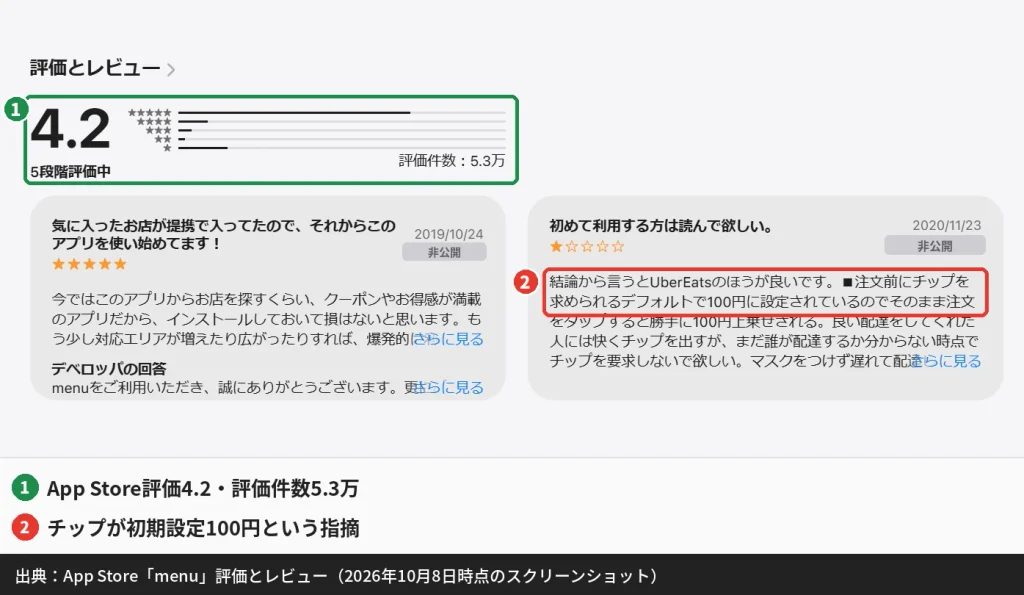
Task: Click the review text starting 今ではこのアプリから
Action: (x=267, y=319)
